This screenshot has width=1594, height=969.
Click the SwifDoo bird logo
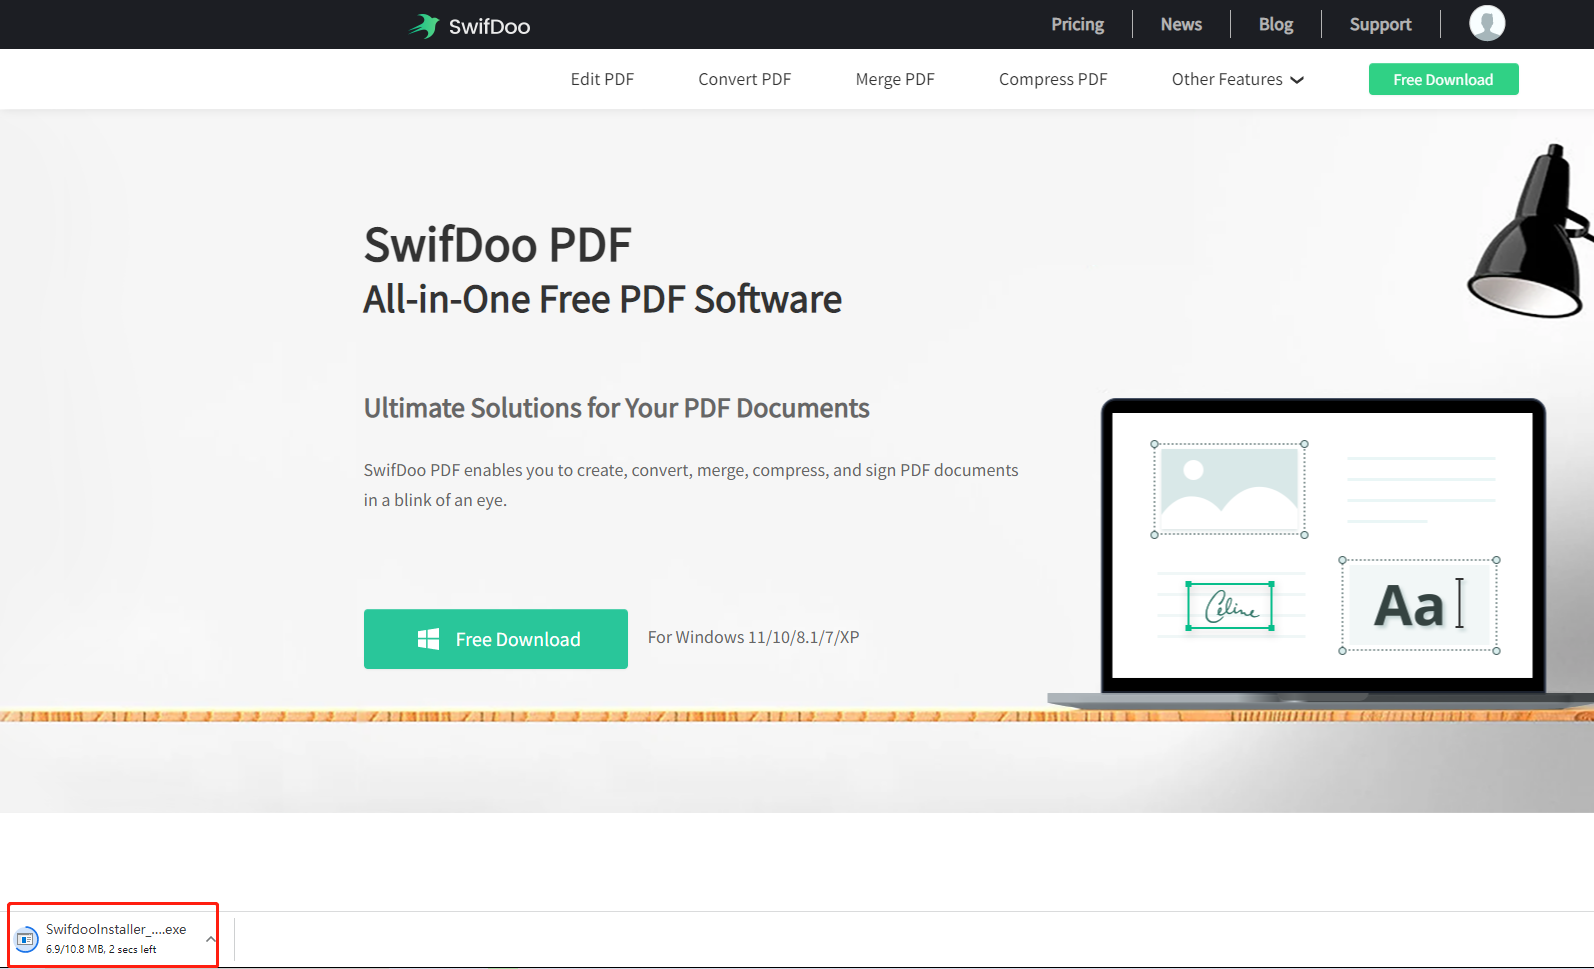tap(424, 26)
